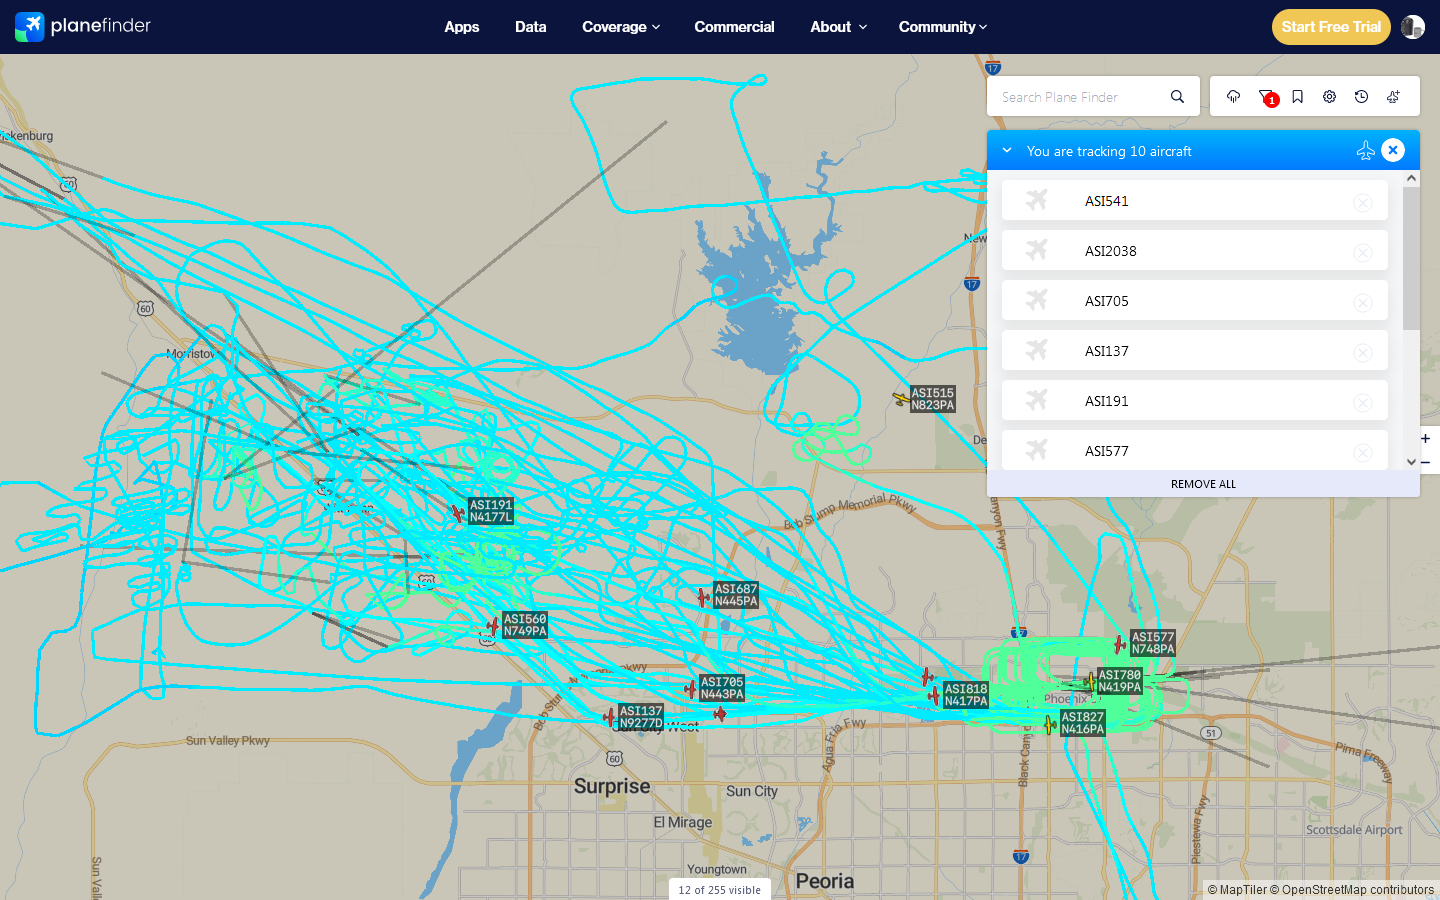
Task: Click the Plane Finder logo
Action: (x=83, y=27)
